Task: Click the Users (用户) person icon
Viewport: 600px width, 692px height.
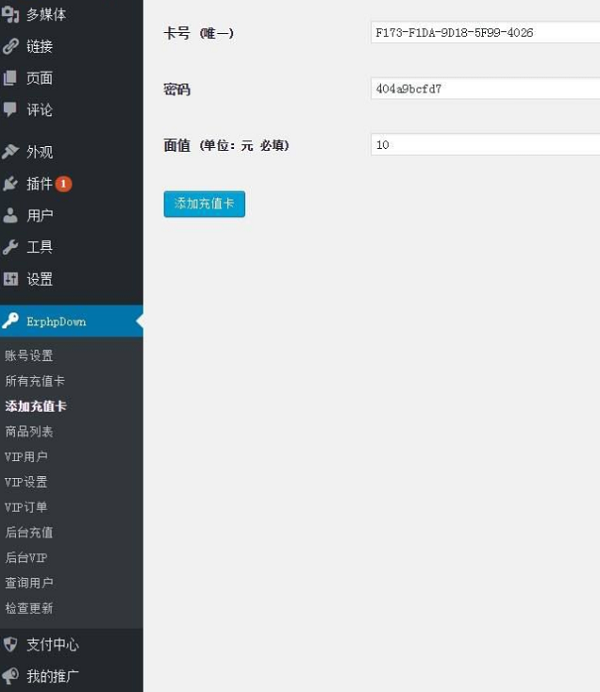Action: click(x=10, y=215)
